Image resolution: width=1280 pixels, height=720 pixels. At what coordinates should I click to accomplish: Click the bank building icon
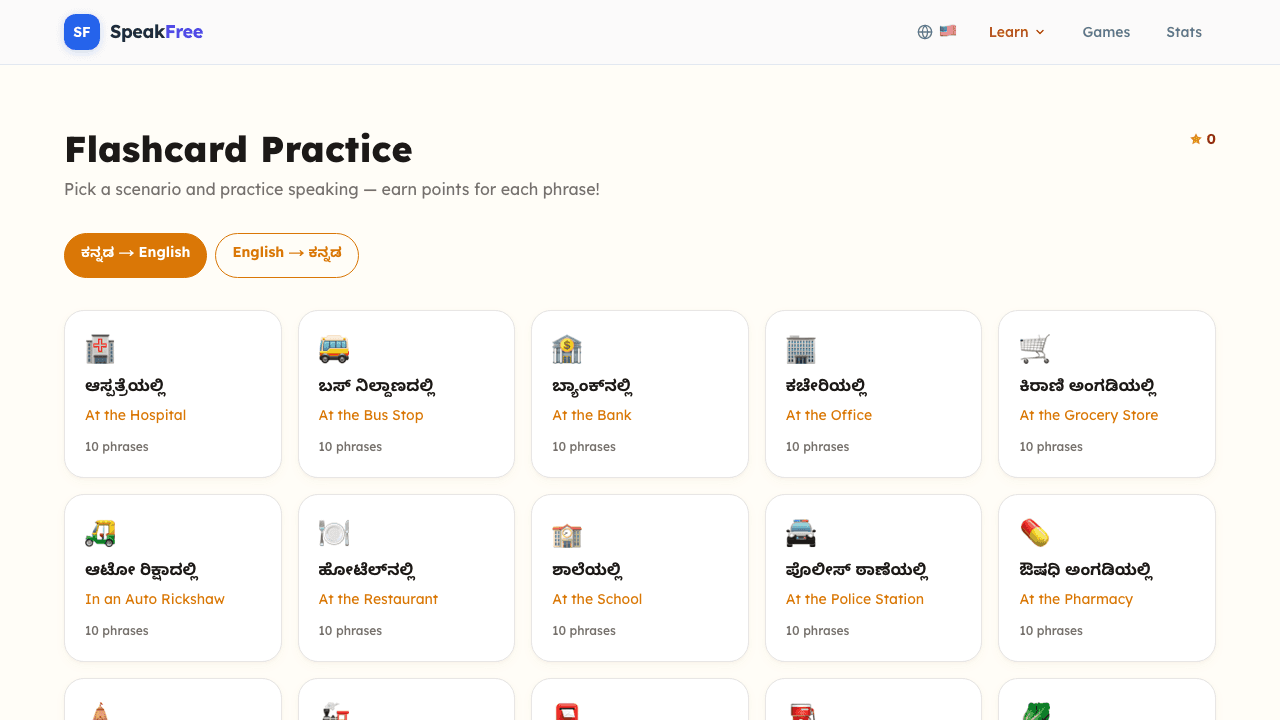coord(568,349)
